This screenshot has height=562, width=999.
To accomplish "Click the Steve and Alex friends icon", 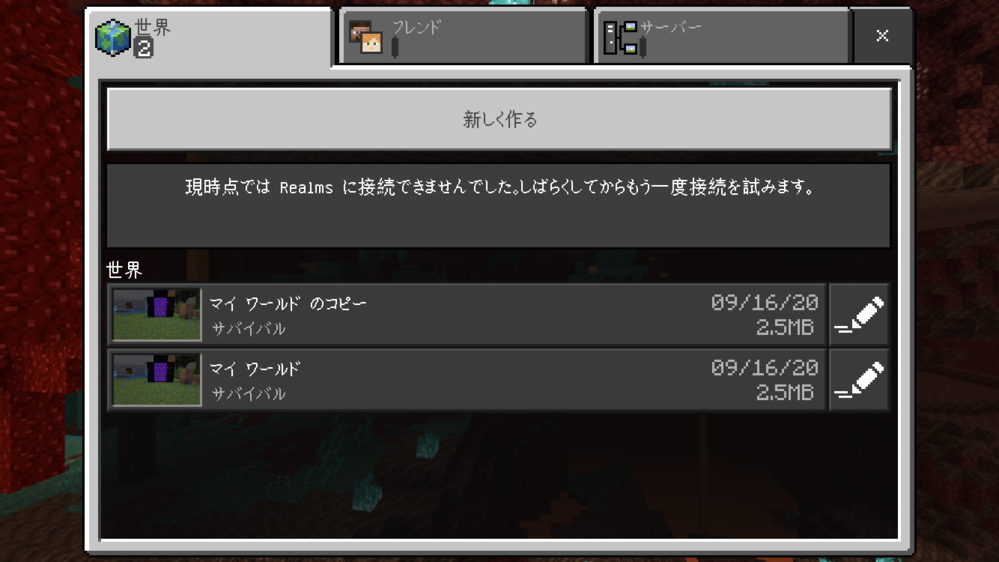I will pos(366,38).
